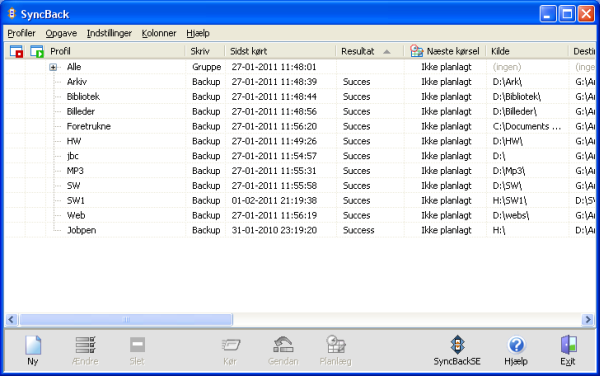The width and height of the screenshot is (600, 376).
Task: Click the Slet delete icon
Action: [x=137, y=345]
